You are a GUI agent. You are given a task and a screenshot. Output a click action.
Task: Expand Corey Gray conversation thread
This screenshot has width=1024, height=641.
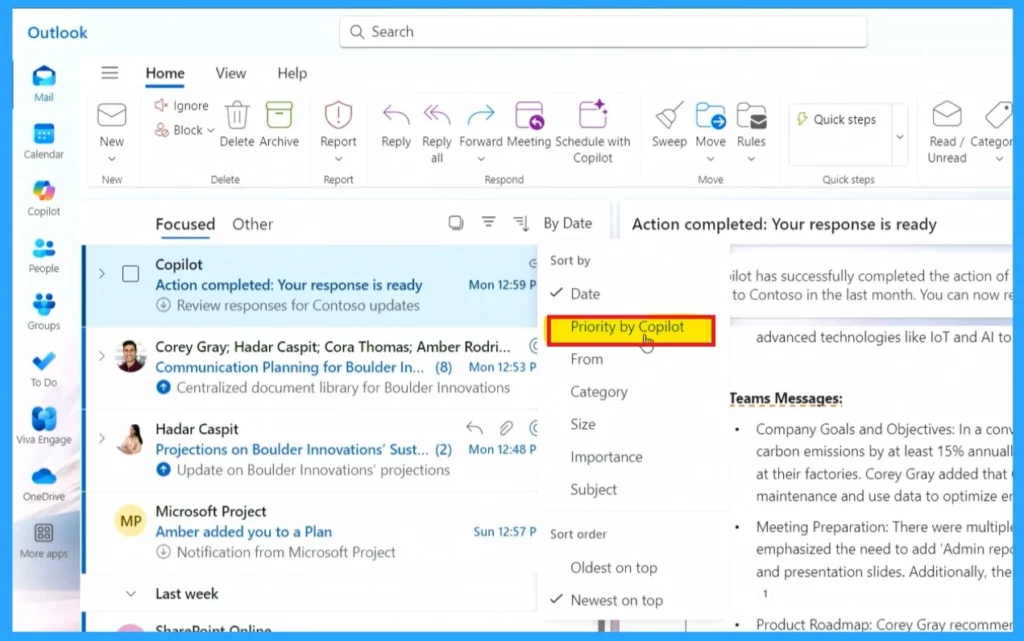(102, 356)
